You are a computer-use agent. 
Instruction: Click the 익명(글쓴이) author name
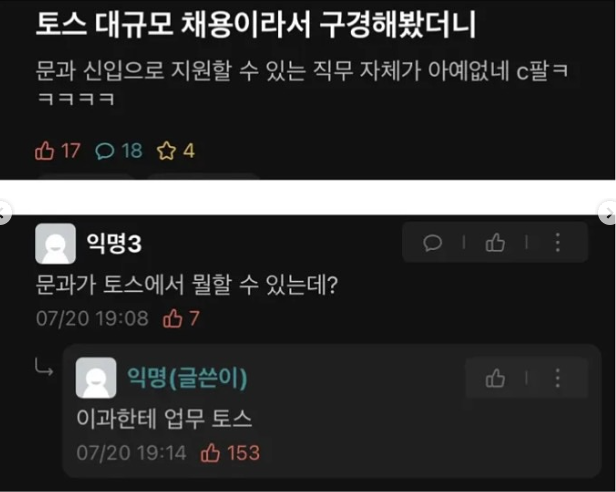[x=187, y=378]
